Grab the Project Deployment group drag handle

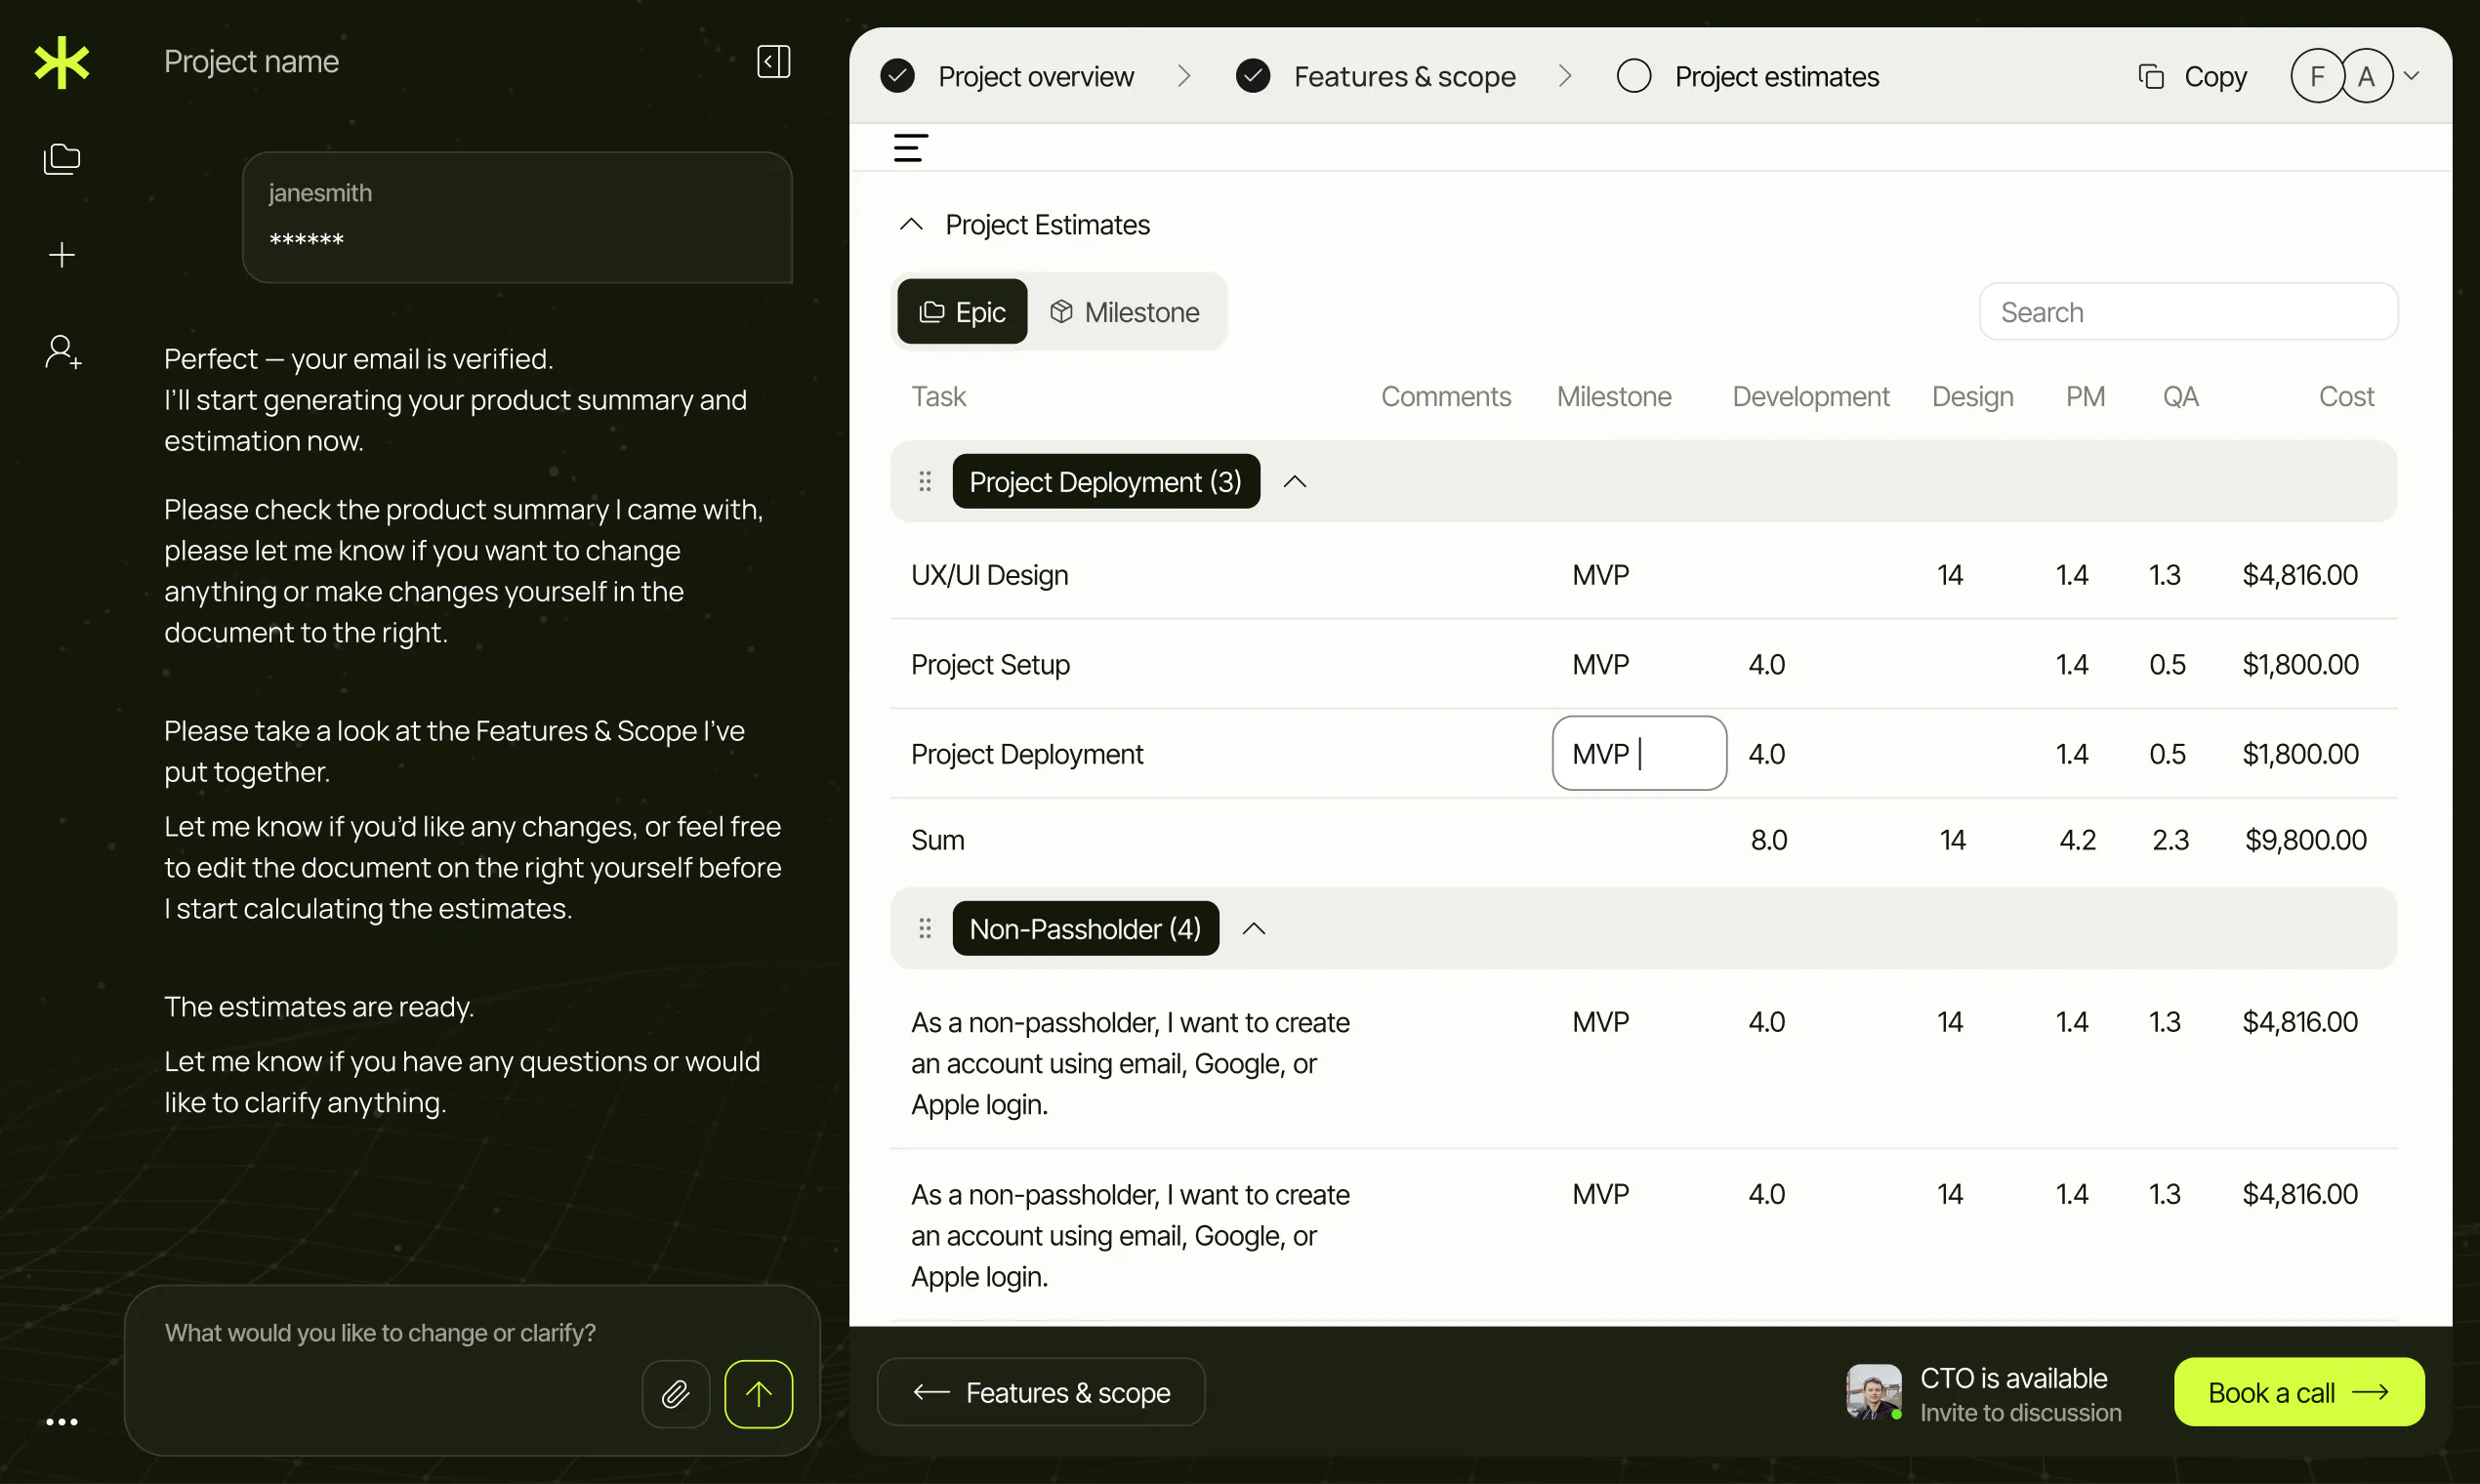click(924, 482)
